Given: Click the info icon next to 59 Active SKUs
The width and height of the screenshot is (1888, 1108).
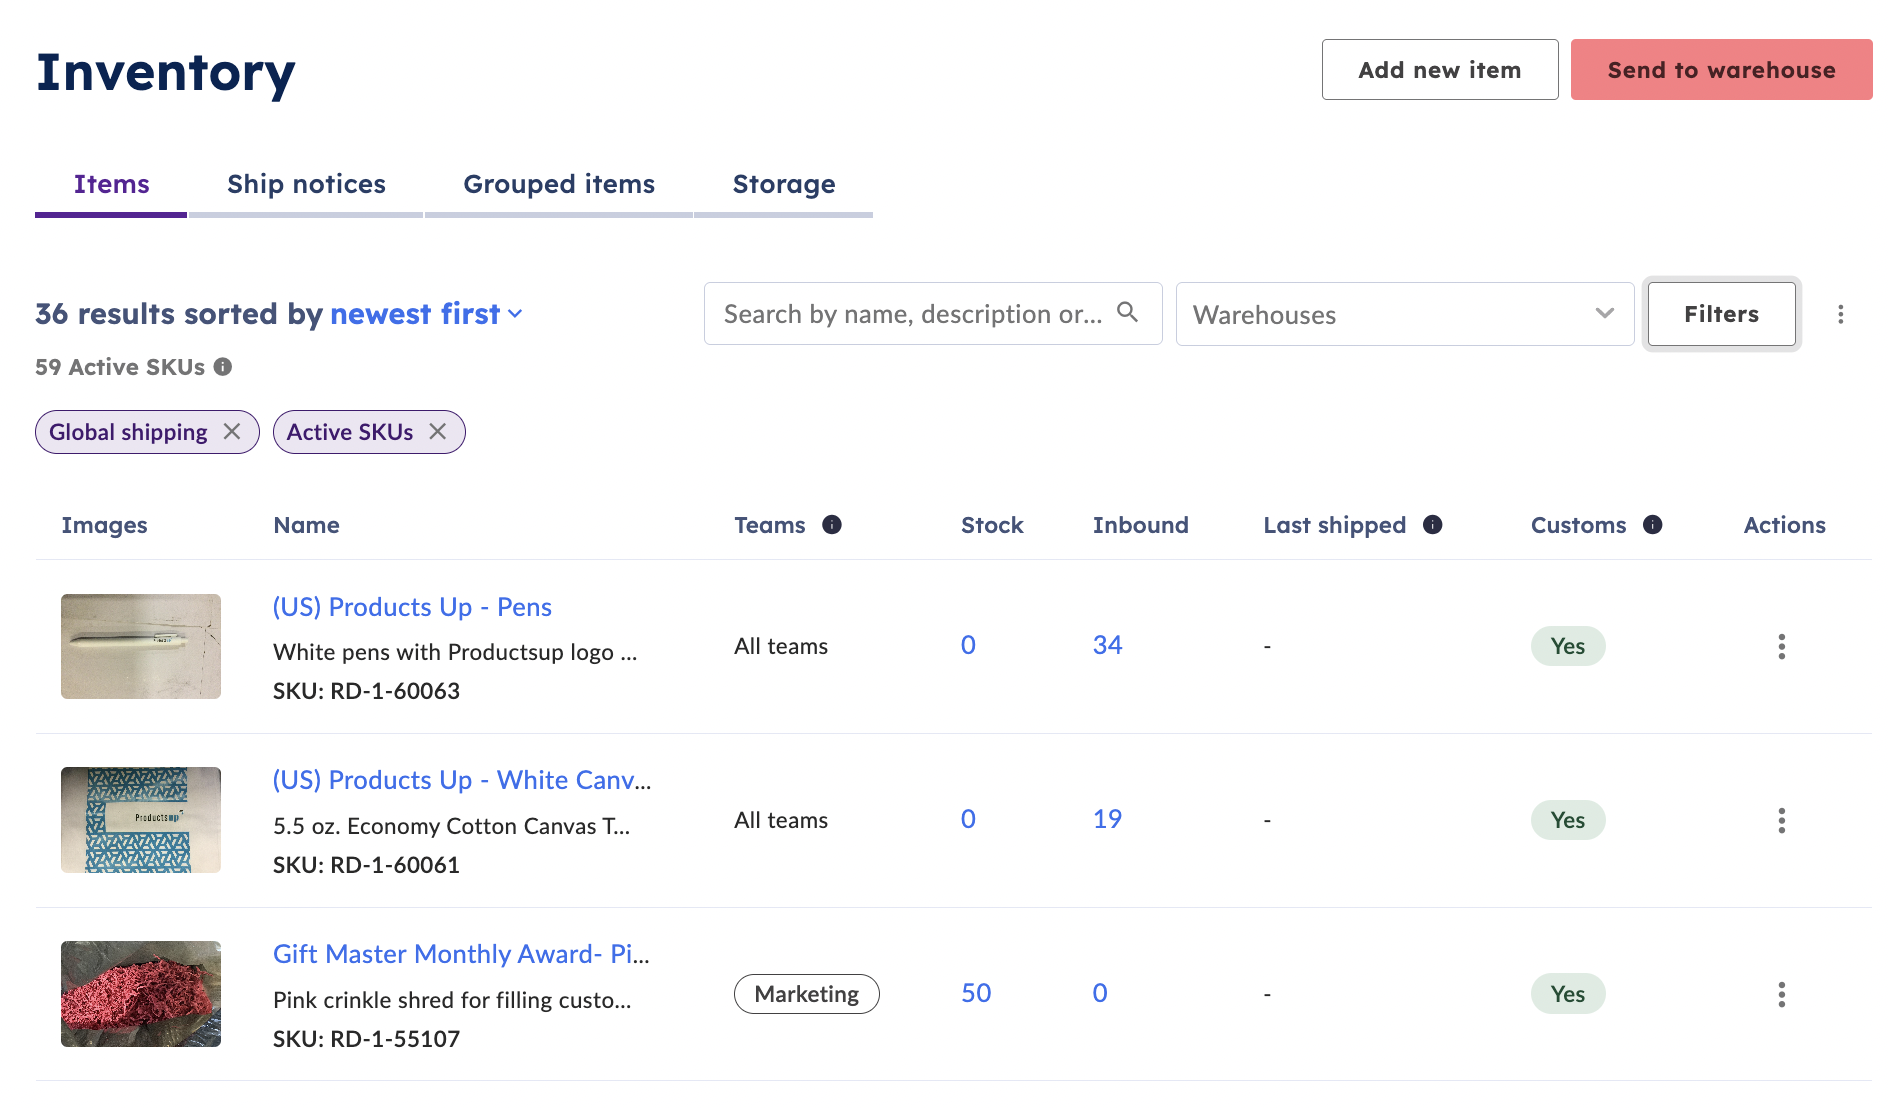Looking at the screenshot, I should tap(223, 367).
